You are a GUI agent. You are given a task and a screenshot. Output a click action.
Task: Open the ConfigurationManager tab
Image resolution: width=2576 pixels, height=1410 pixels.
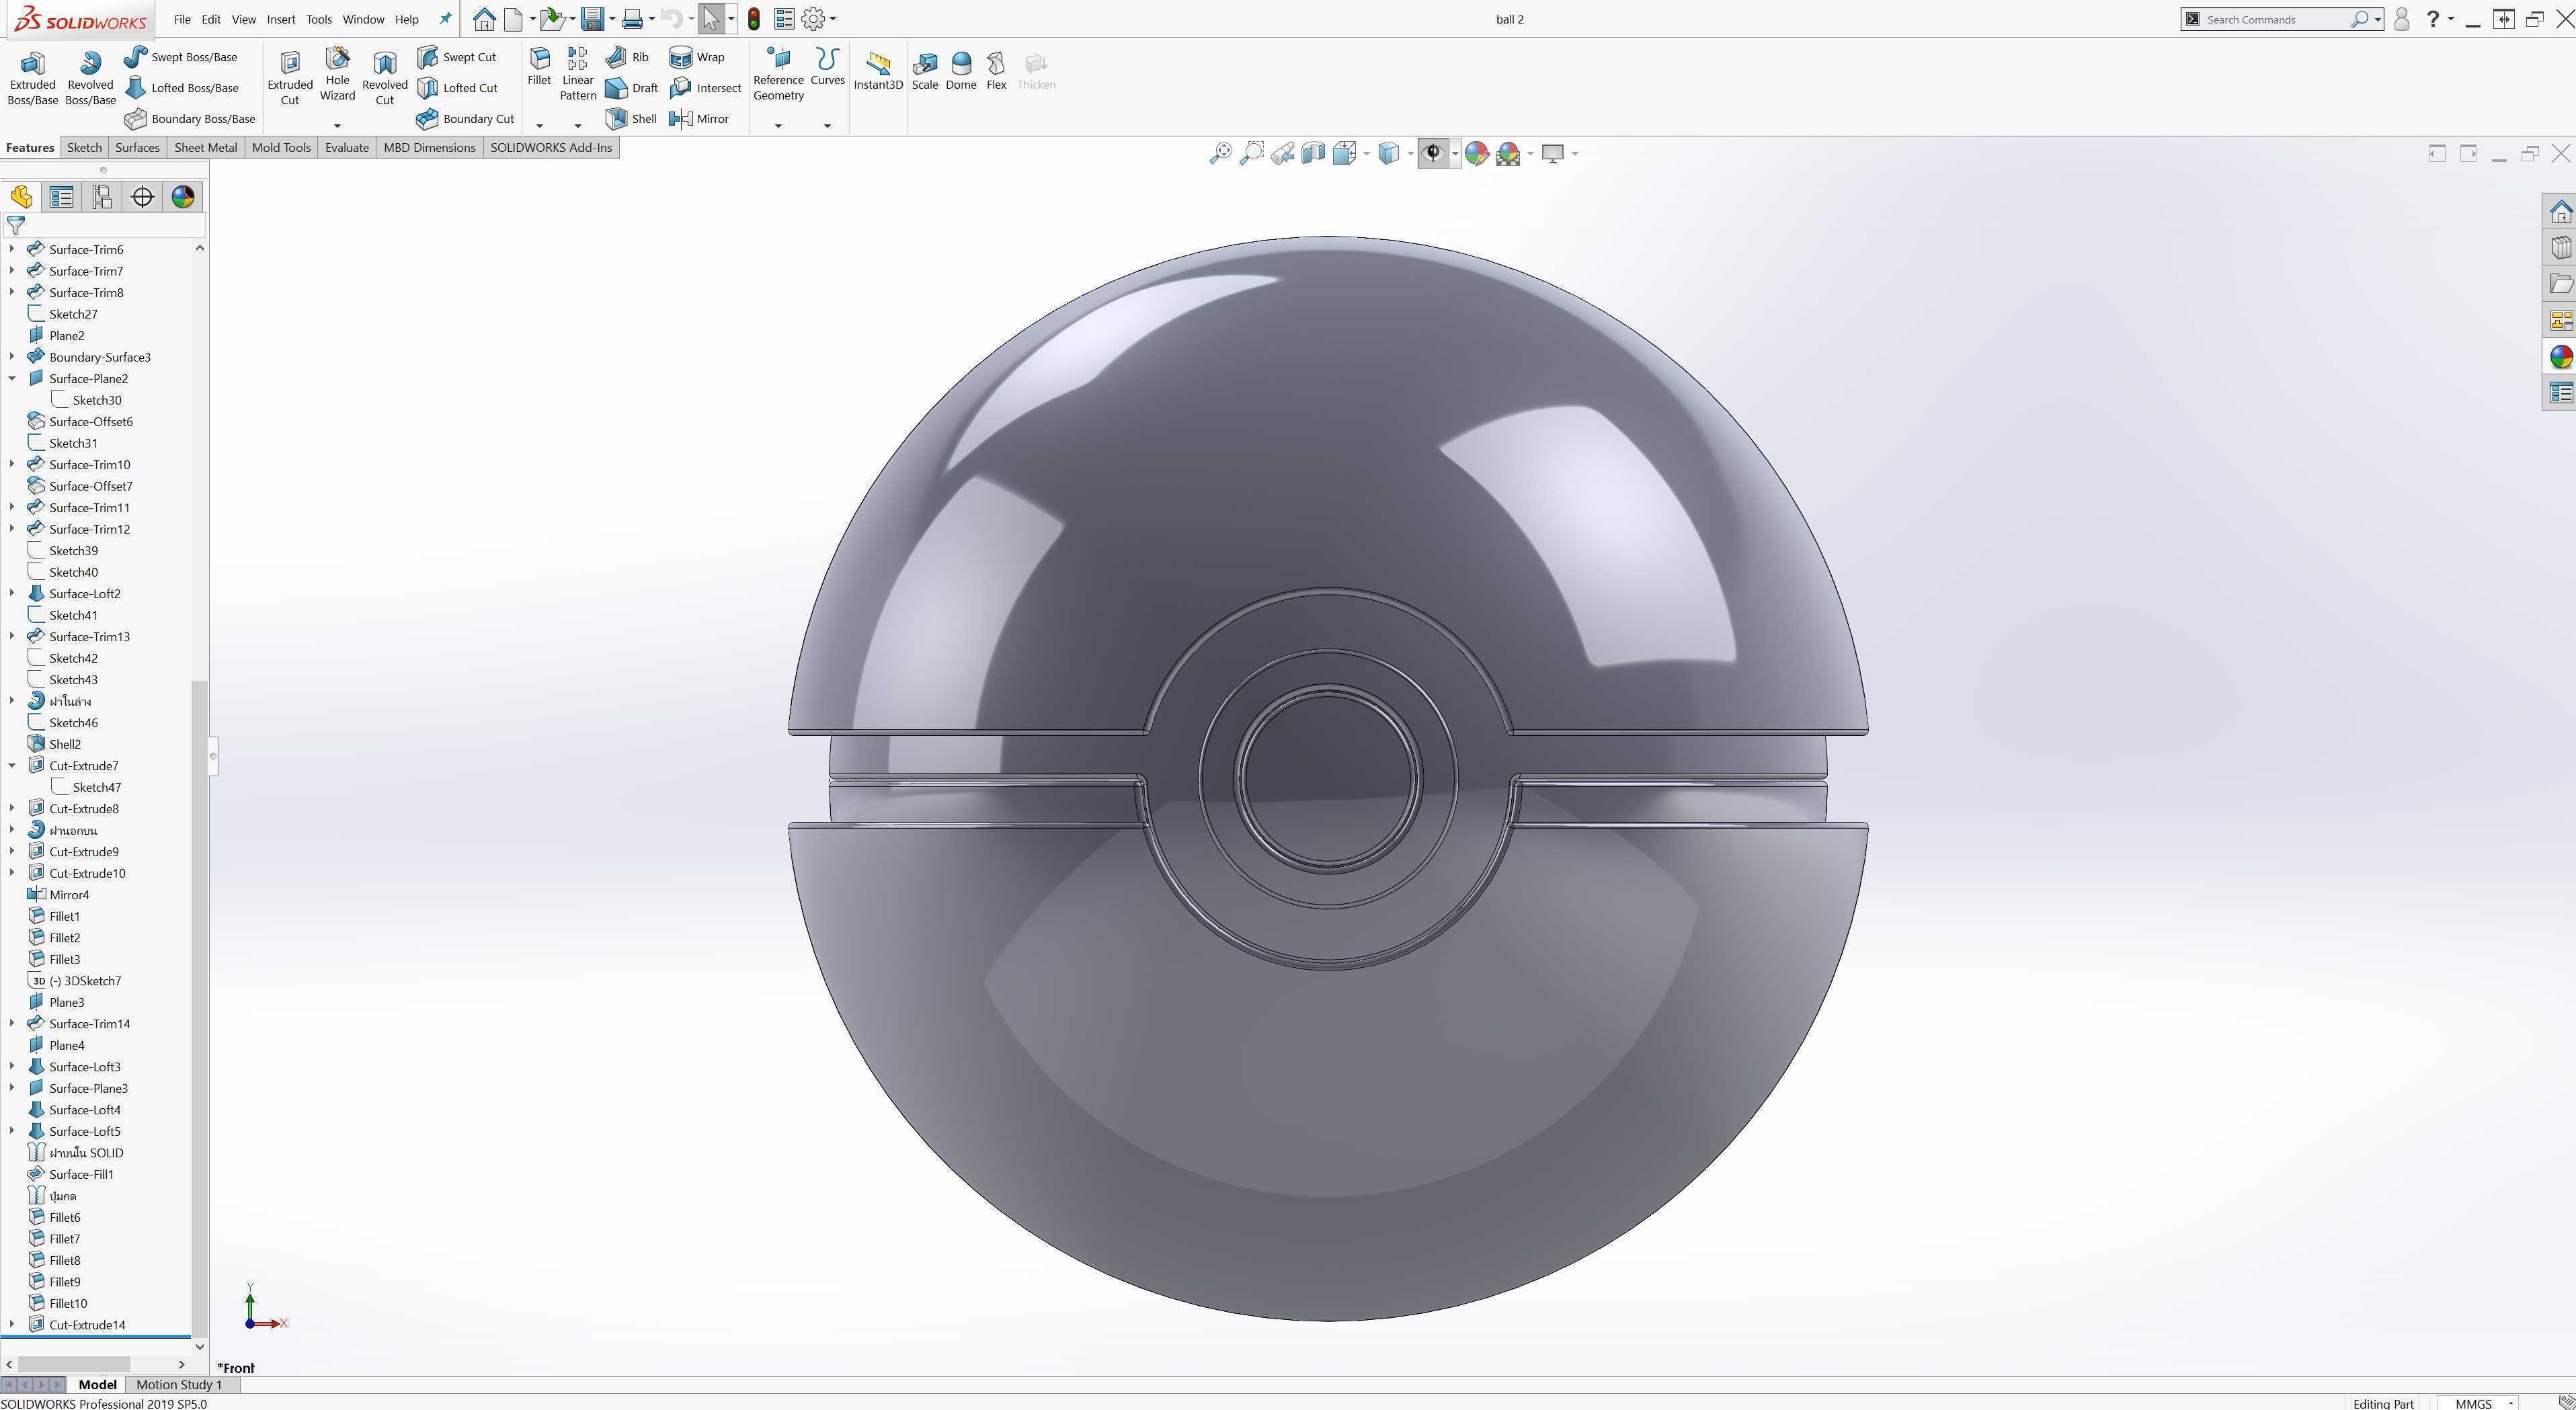click(x=102, y=197)
